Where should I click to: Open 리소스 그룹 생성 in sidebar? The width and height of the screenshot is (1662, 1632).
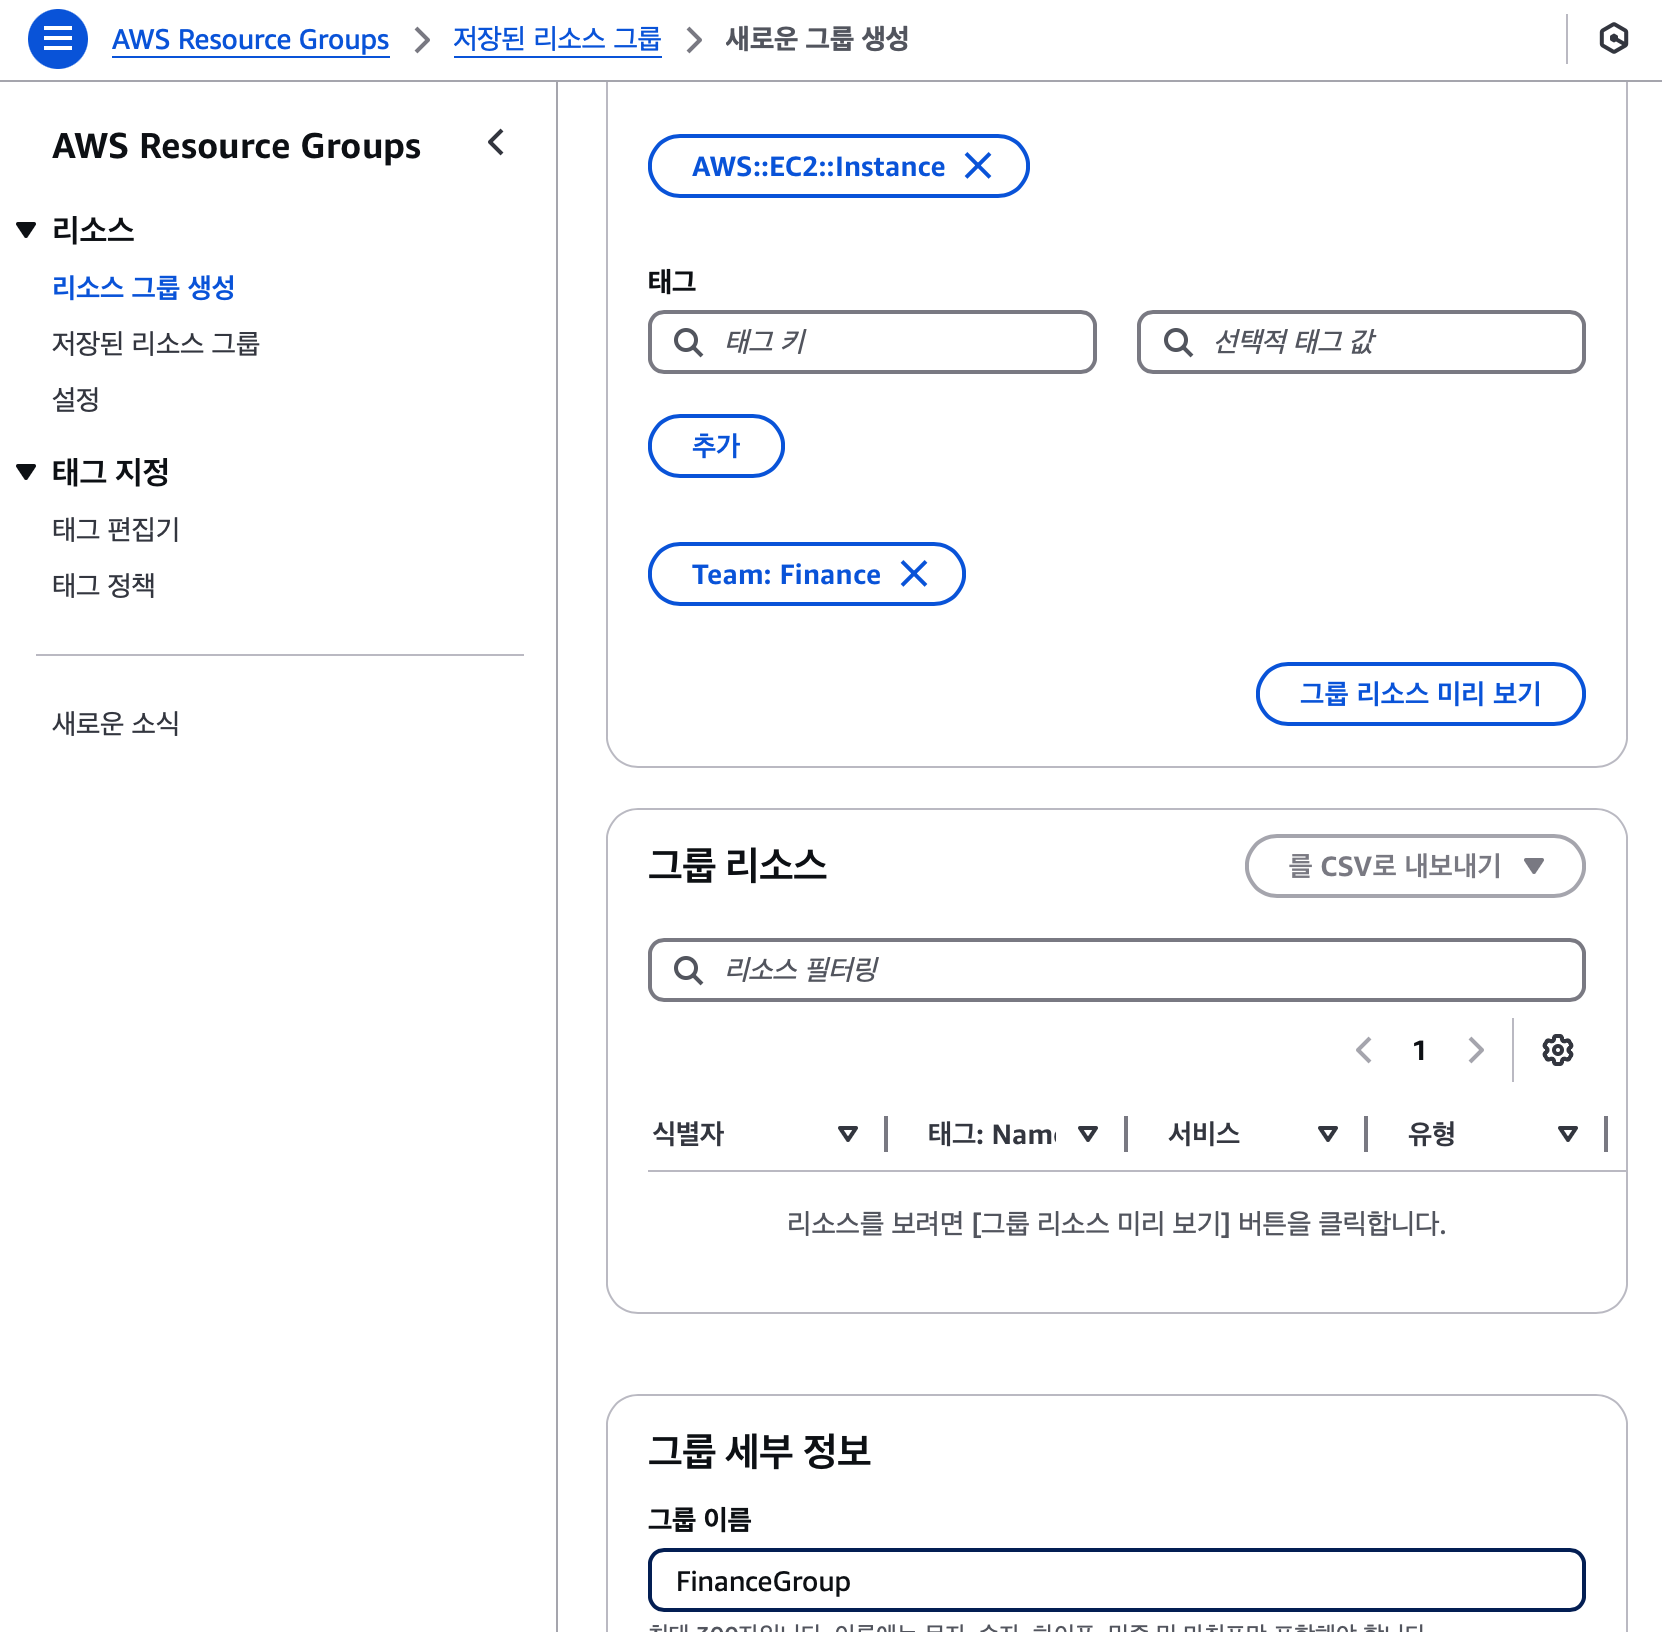143,288
